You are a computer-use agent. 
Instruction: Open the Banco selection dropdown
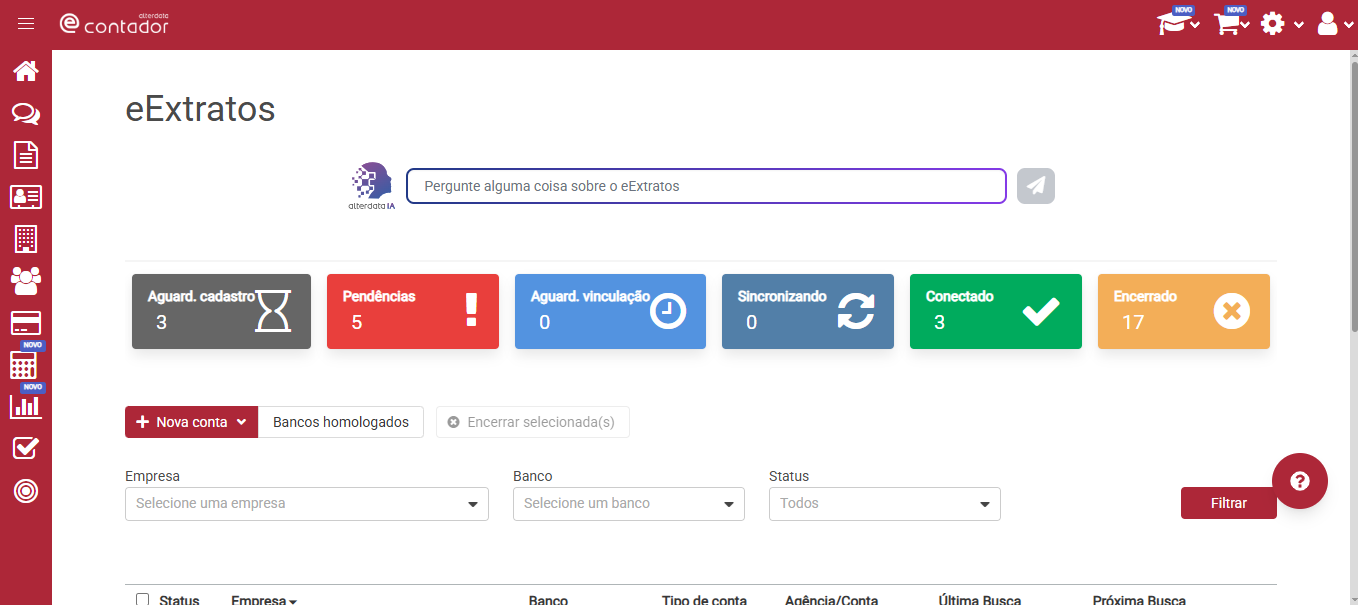click(629, 504)
